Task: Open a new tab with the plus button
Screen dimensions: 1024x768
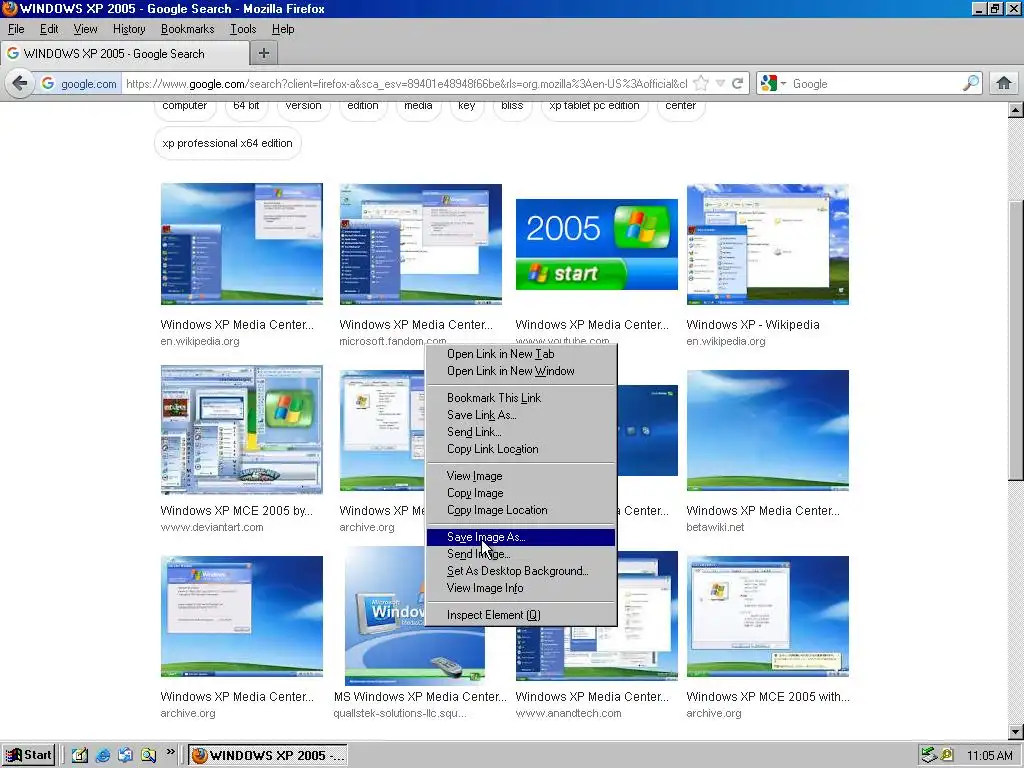Action: point(264,54)
